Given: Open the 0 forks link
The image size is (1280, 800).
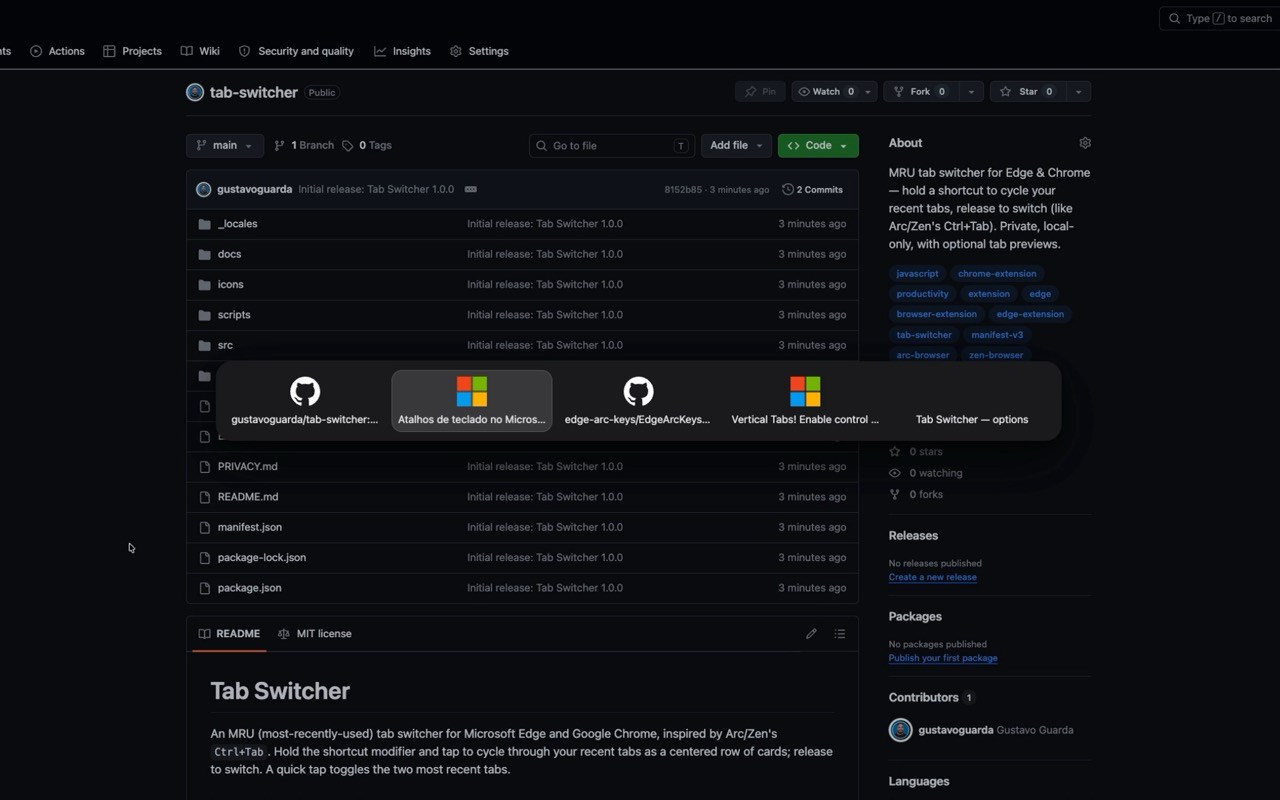Looking at the screenshot, I should pos(916,494).
